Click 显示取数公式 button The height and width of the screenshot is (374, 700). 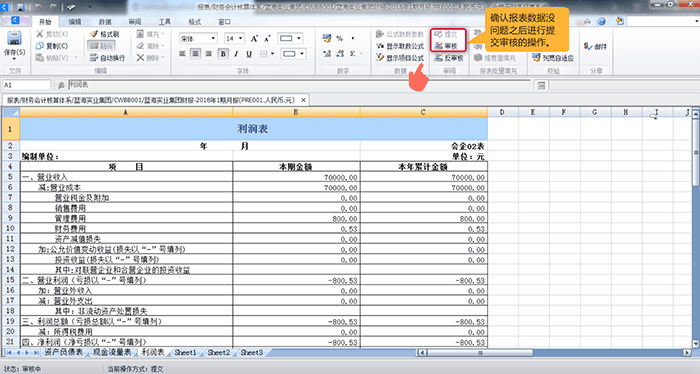[x=400, y=46]
